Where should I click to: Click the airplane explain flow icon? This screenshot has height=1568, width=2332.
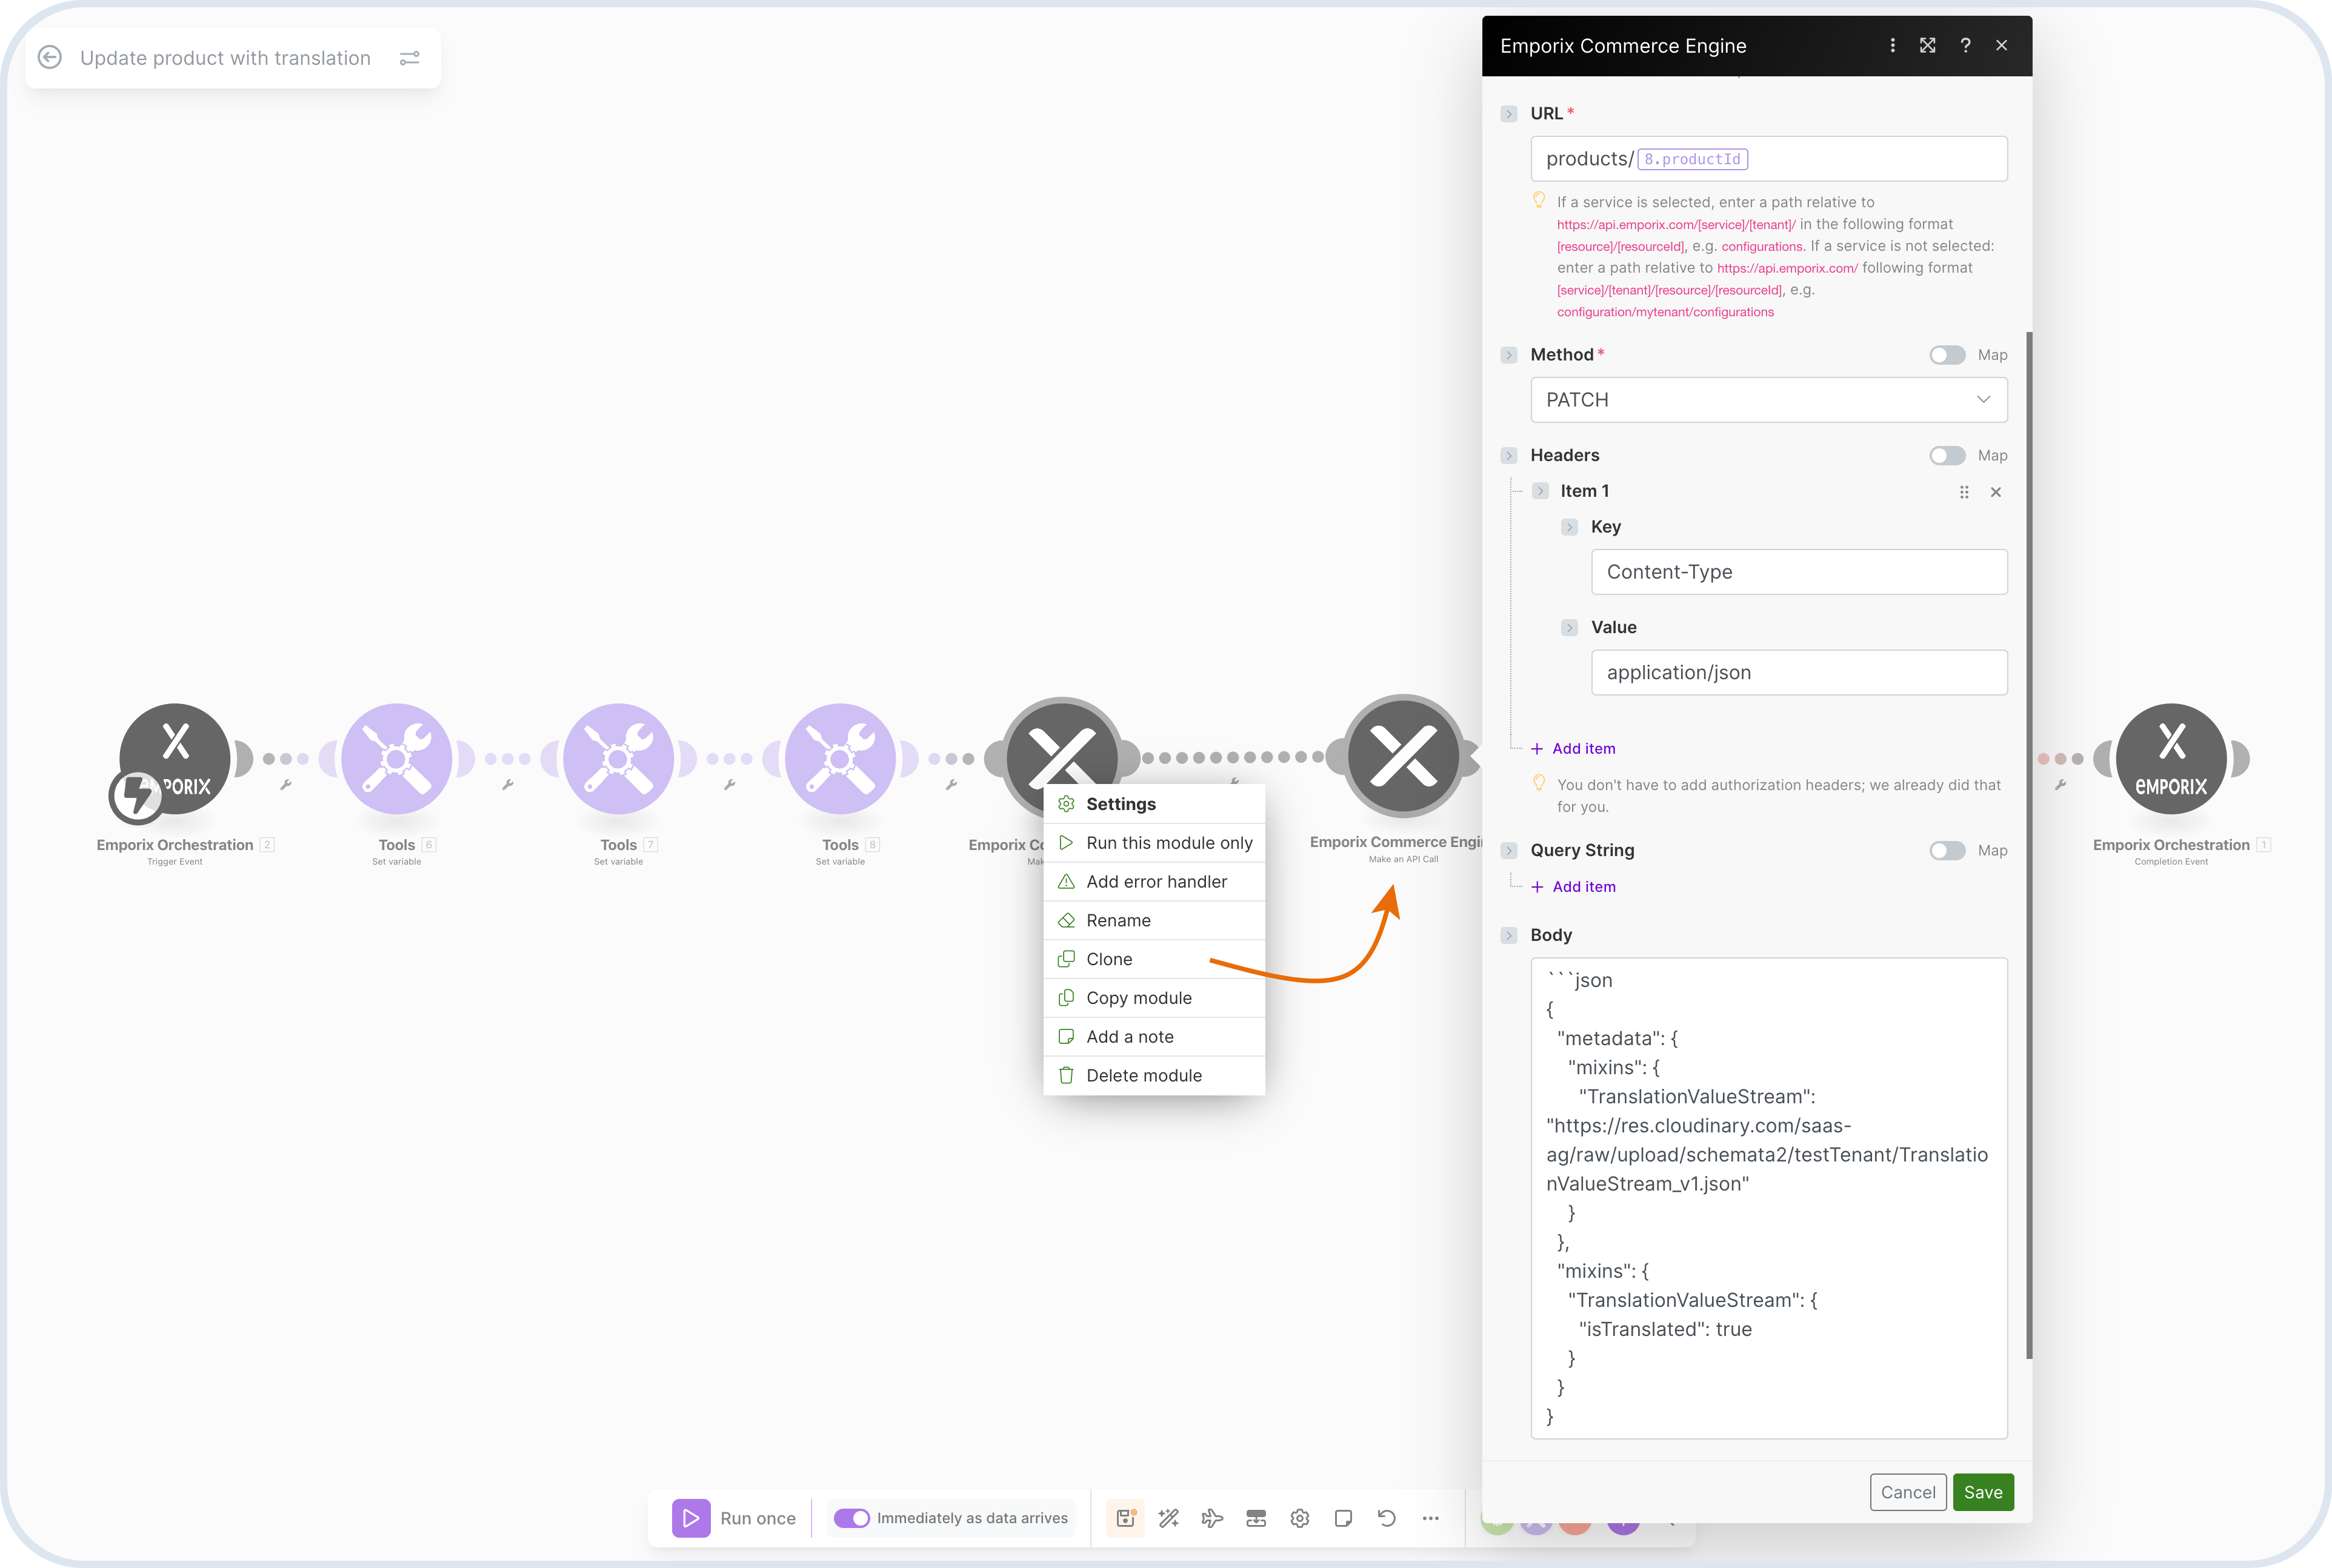click(1212, 1518)
